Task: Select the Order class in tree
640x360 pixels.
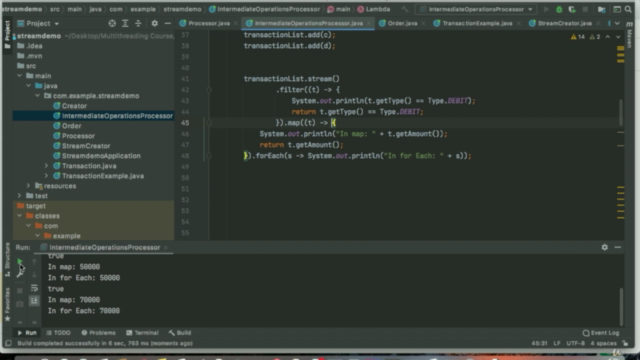Action: [71, 126]
